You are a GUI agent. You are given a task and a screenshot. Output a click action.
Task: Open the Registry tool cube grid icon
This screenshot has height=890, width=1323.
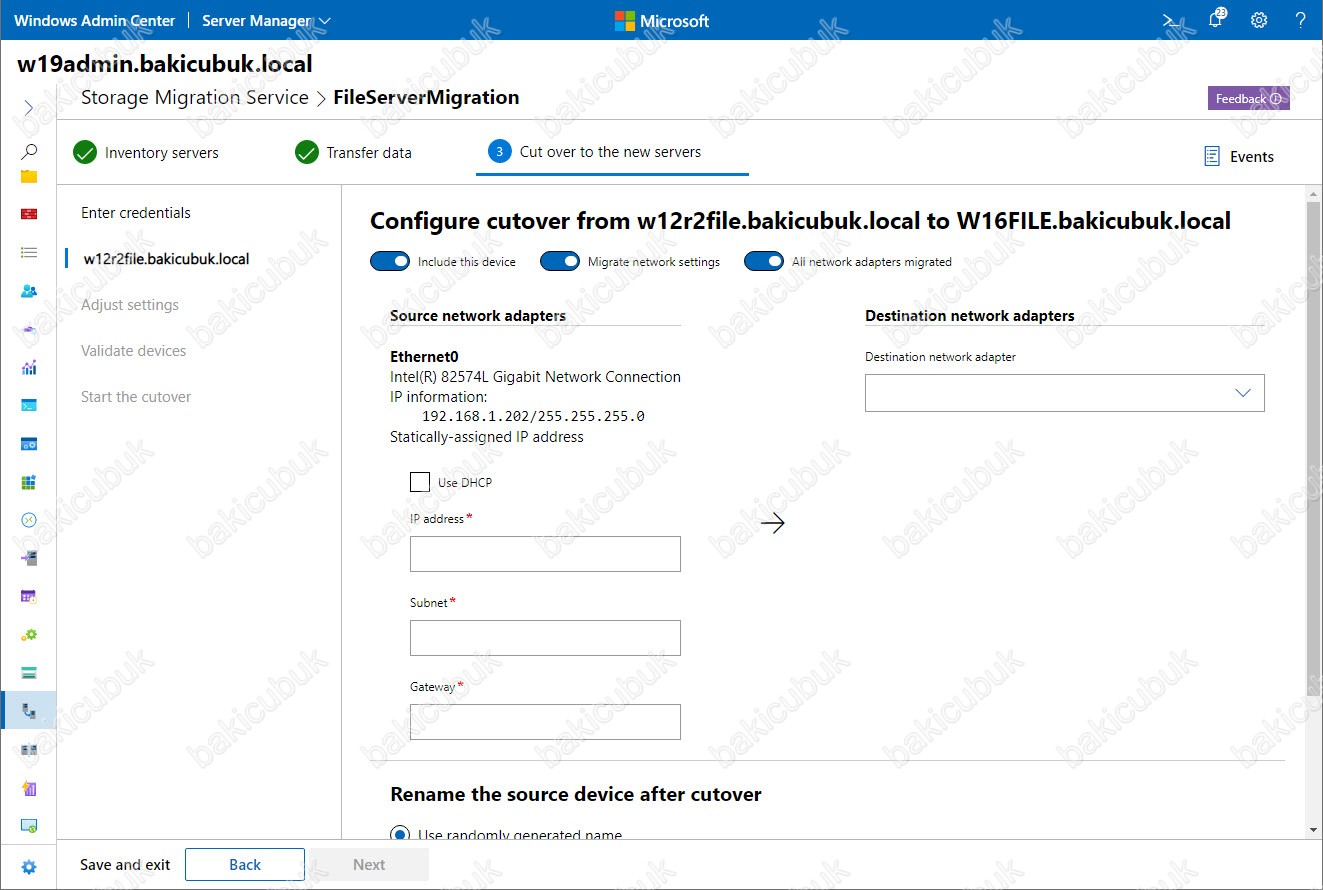pyautogui.click(x=29, y=482)
